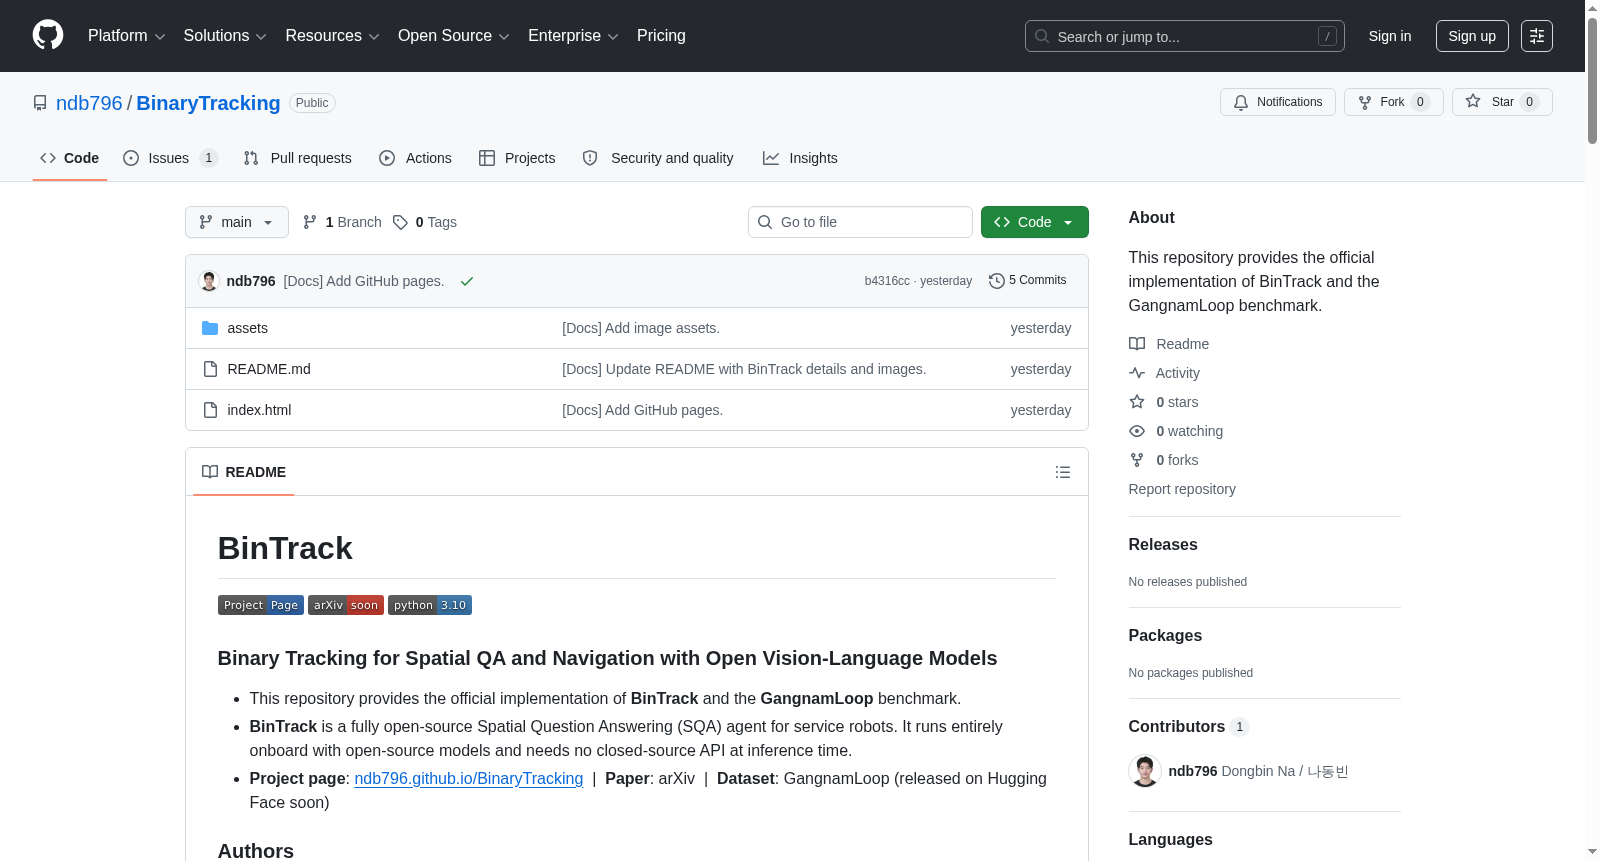Open the Insights tab
Screen dimensions: 1600x861
tap(800, 158)
